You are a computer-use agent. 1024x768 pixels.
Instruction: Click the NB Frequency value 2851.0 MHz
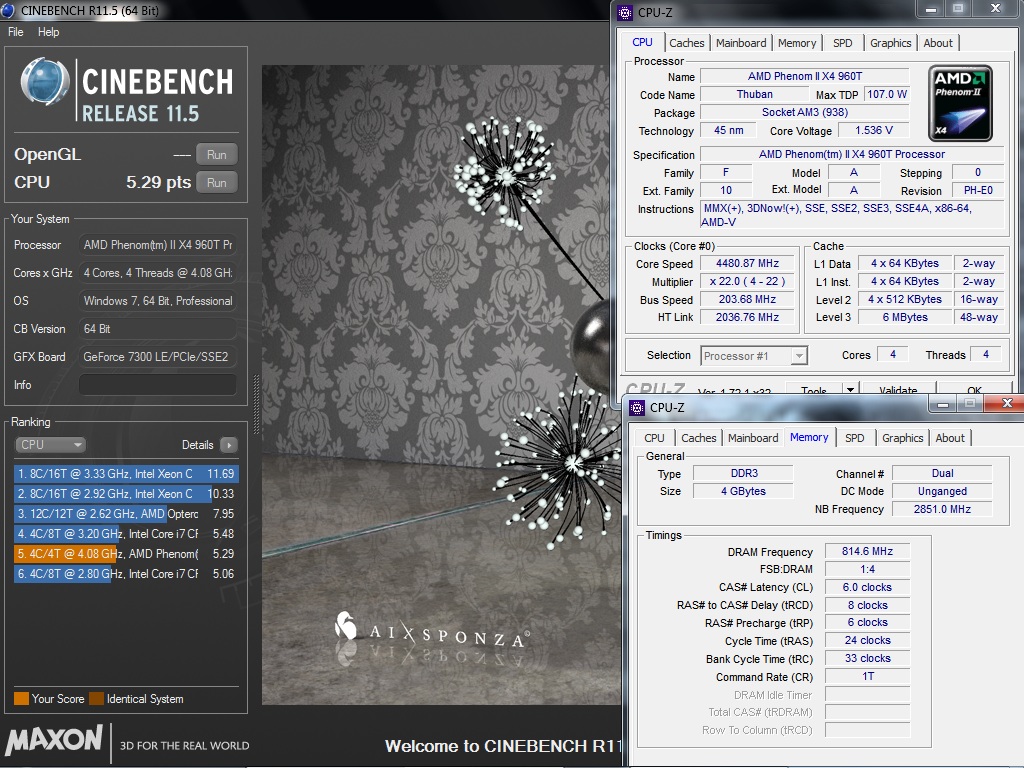[x=942, y=509]
